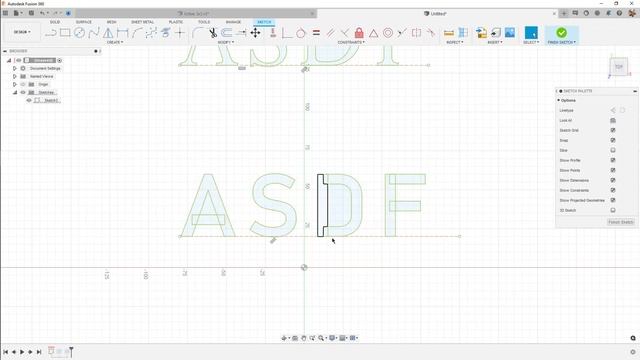Click the Finish Sketch button in palette
This screenshot has width=640, height=360.
(621, 222)
